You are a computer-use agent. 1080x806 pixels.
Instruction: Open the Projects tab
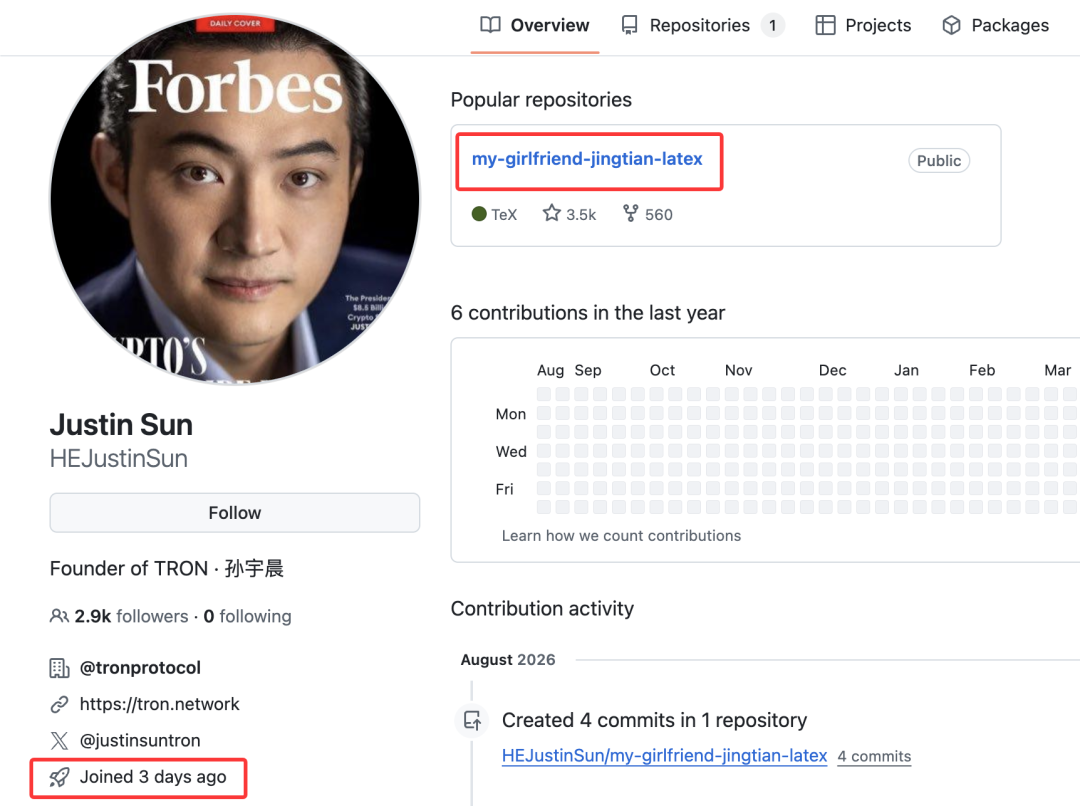pos(863,25)
